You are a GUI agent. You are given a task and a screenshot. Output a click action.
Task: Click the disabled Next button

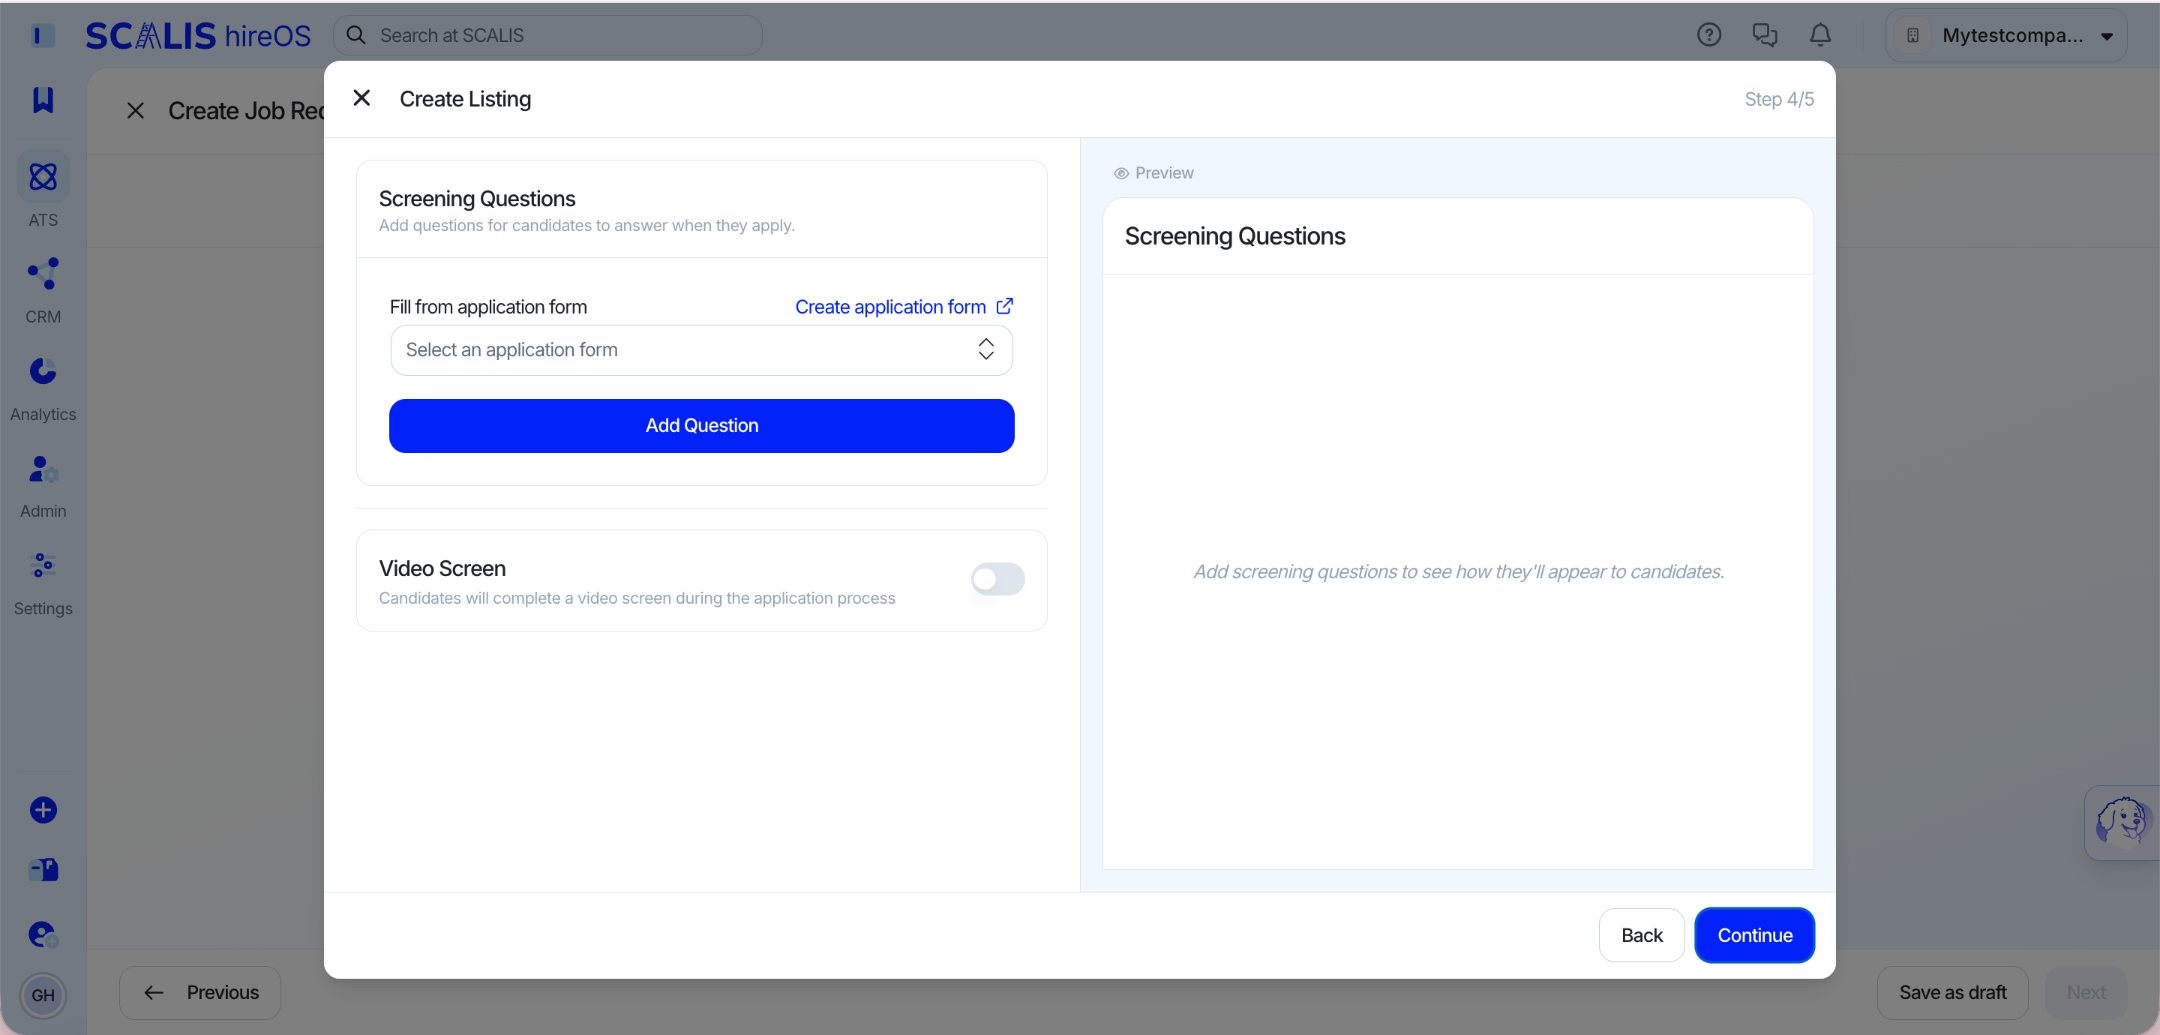pos(2087,993)
